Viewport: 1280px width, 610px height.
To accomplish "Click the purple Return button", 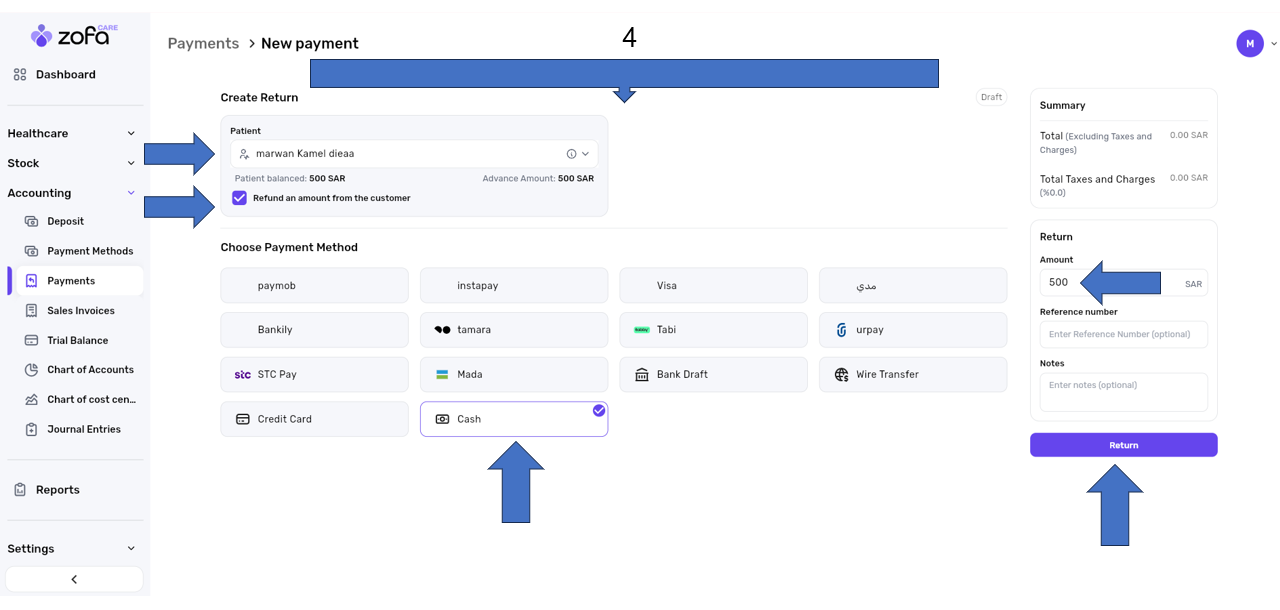I will tap(1123, 445).
